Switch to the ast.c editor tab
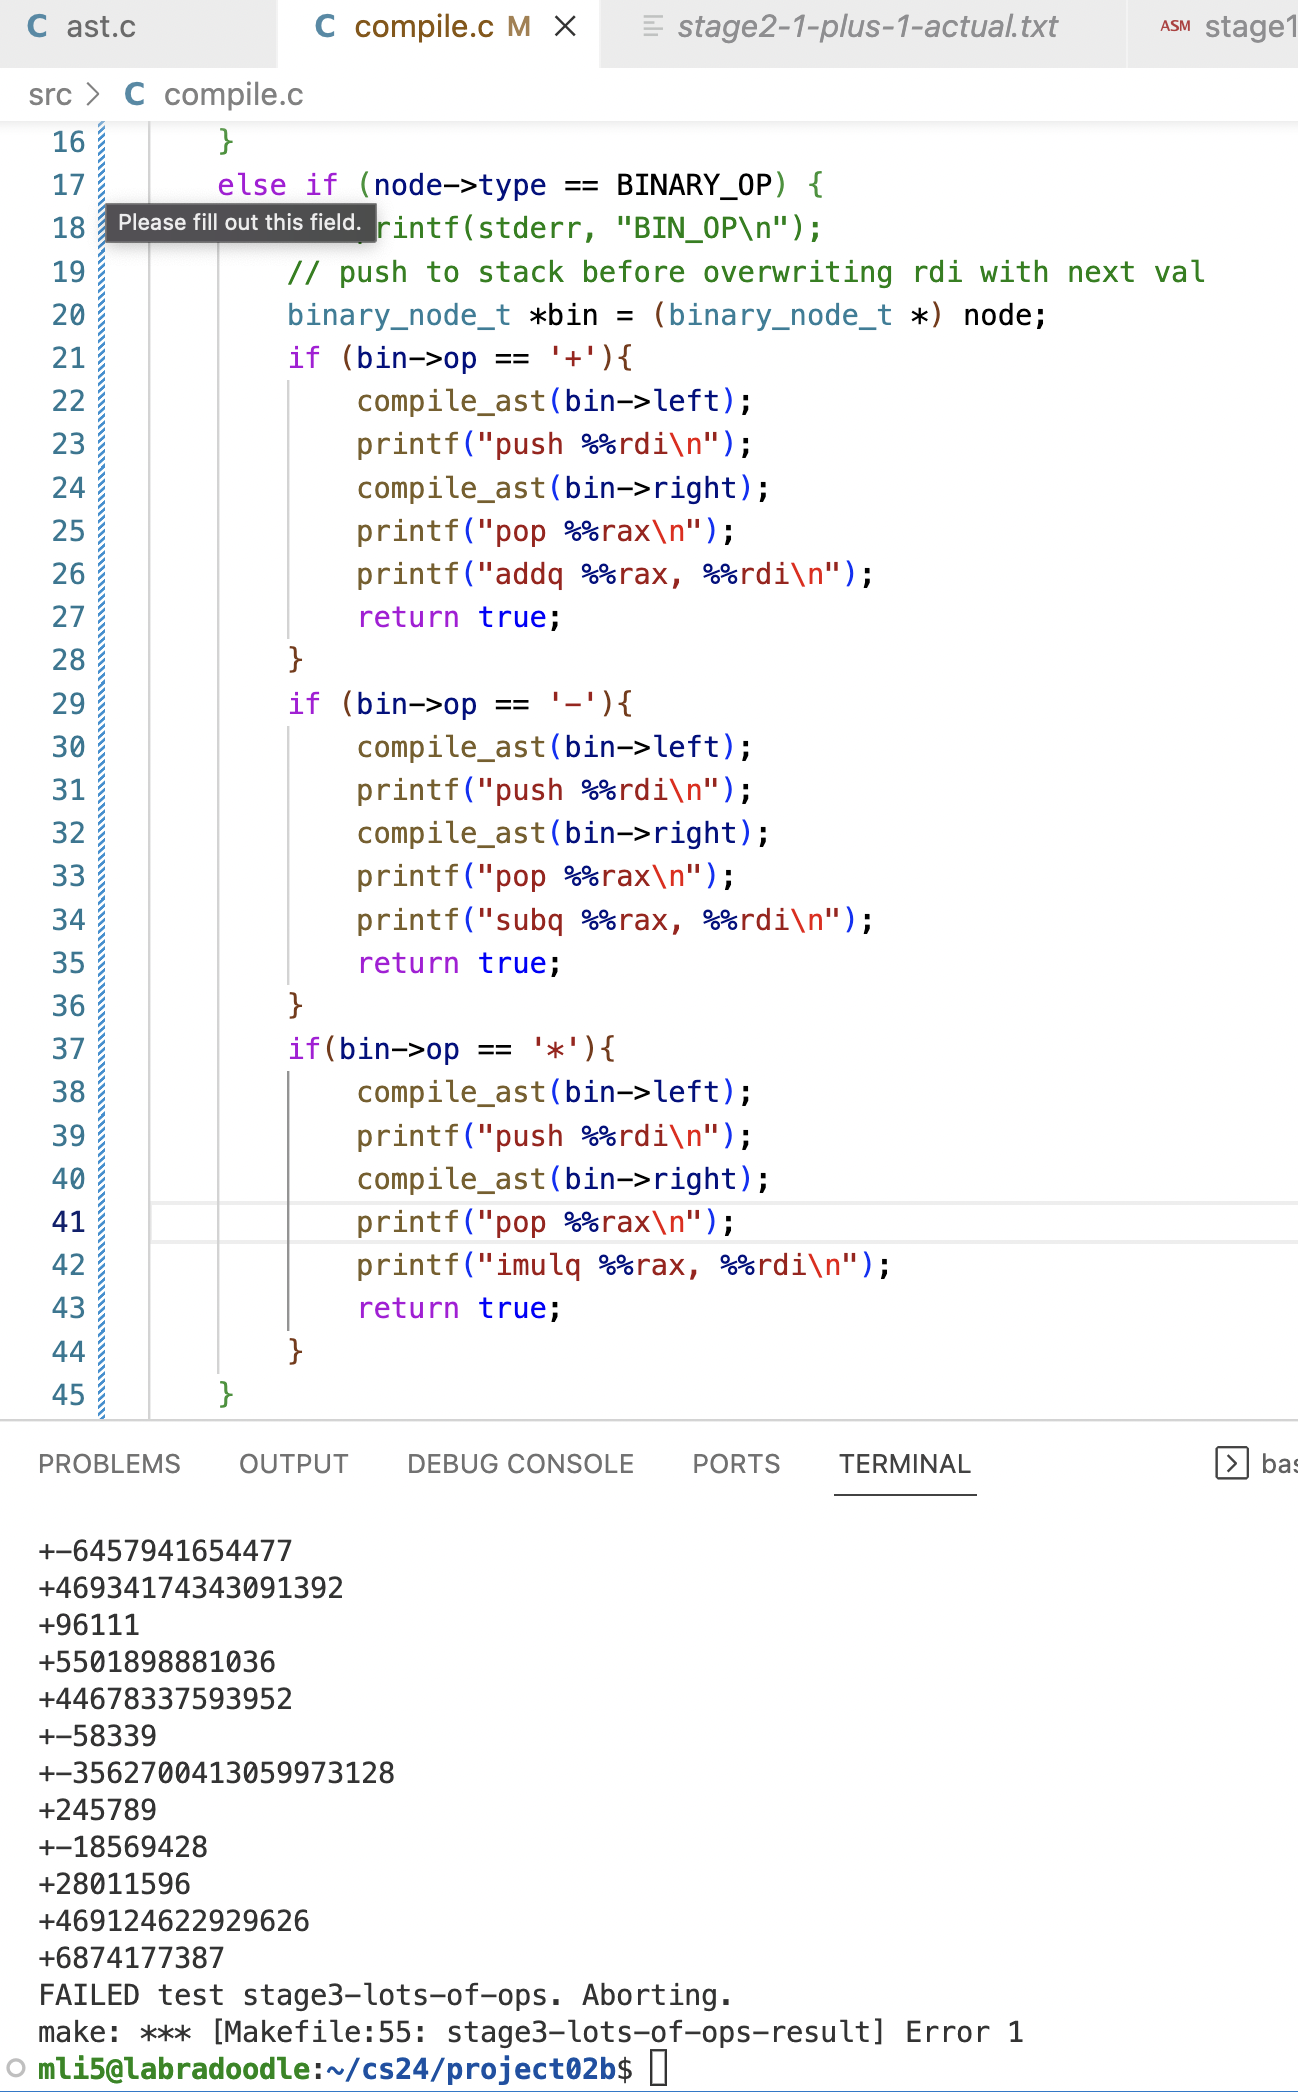Screen dimensions: 1298x2092 coord(100,27)
